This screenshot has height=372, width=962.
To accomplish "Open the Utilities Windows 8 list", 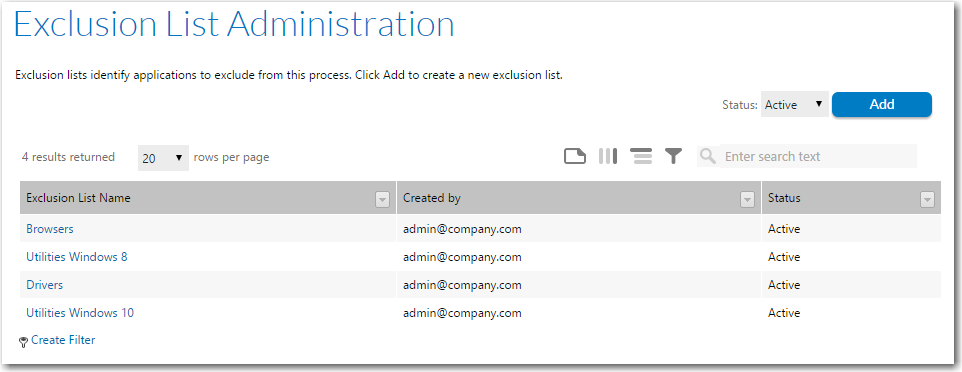I will coord(77,257).
